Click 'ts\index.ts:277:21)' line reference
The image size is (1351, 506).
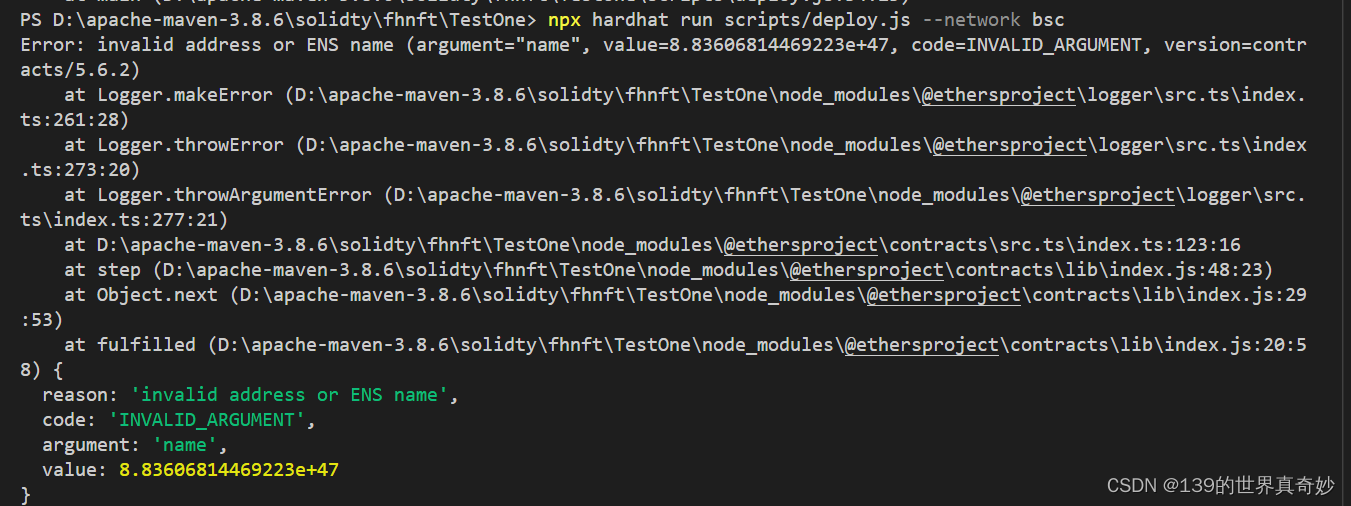tap(124, 220)
